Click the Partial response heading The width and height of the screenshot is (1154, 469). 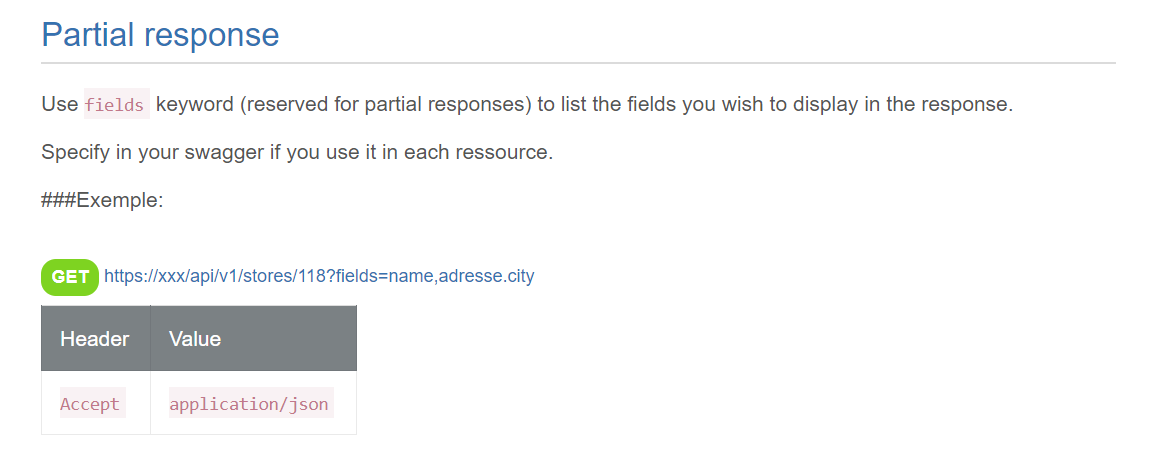pyautogui.click(x=160, y=35)
